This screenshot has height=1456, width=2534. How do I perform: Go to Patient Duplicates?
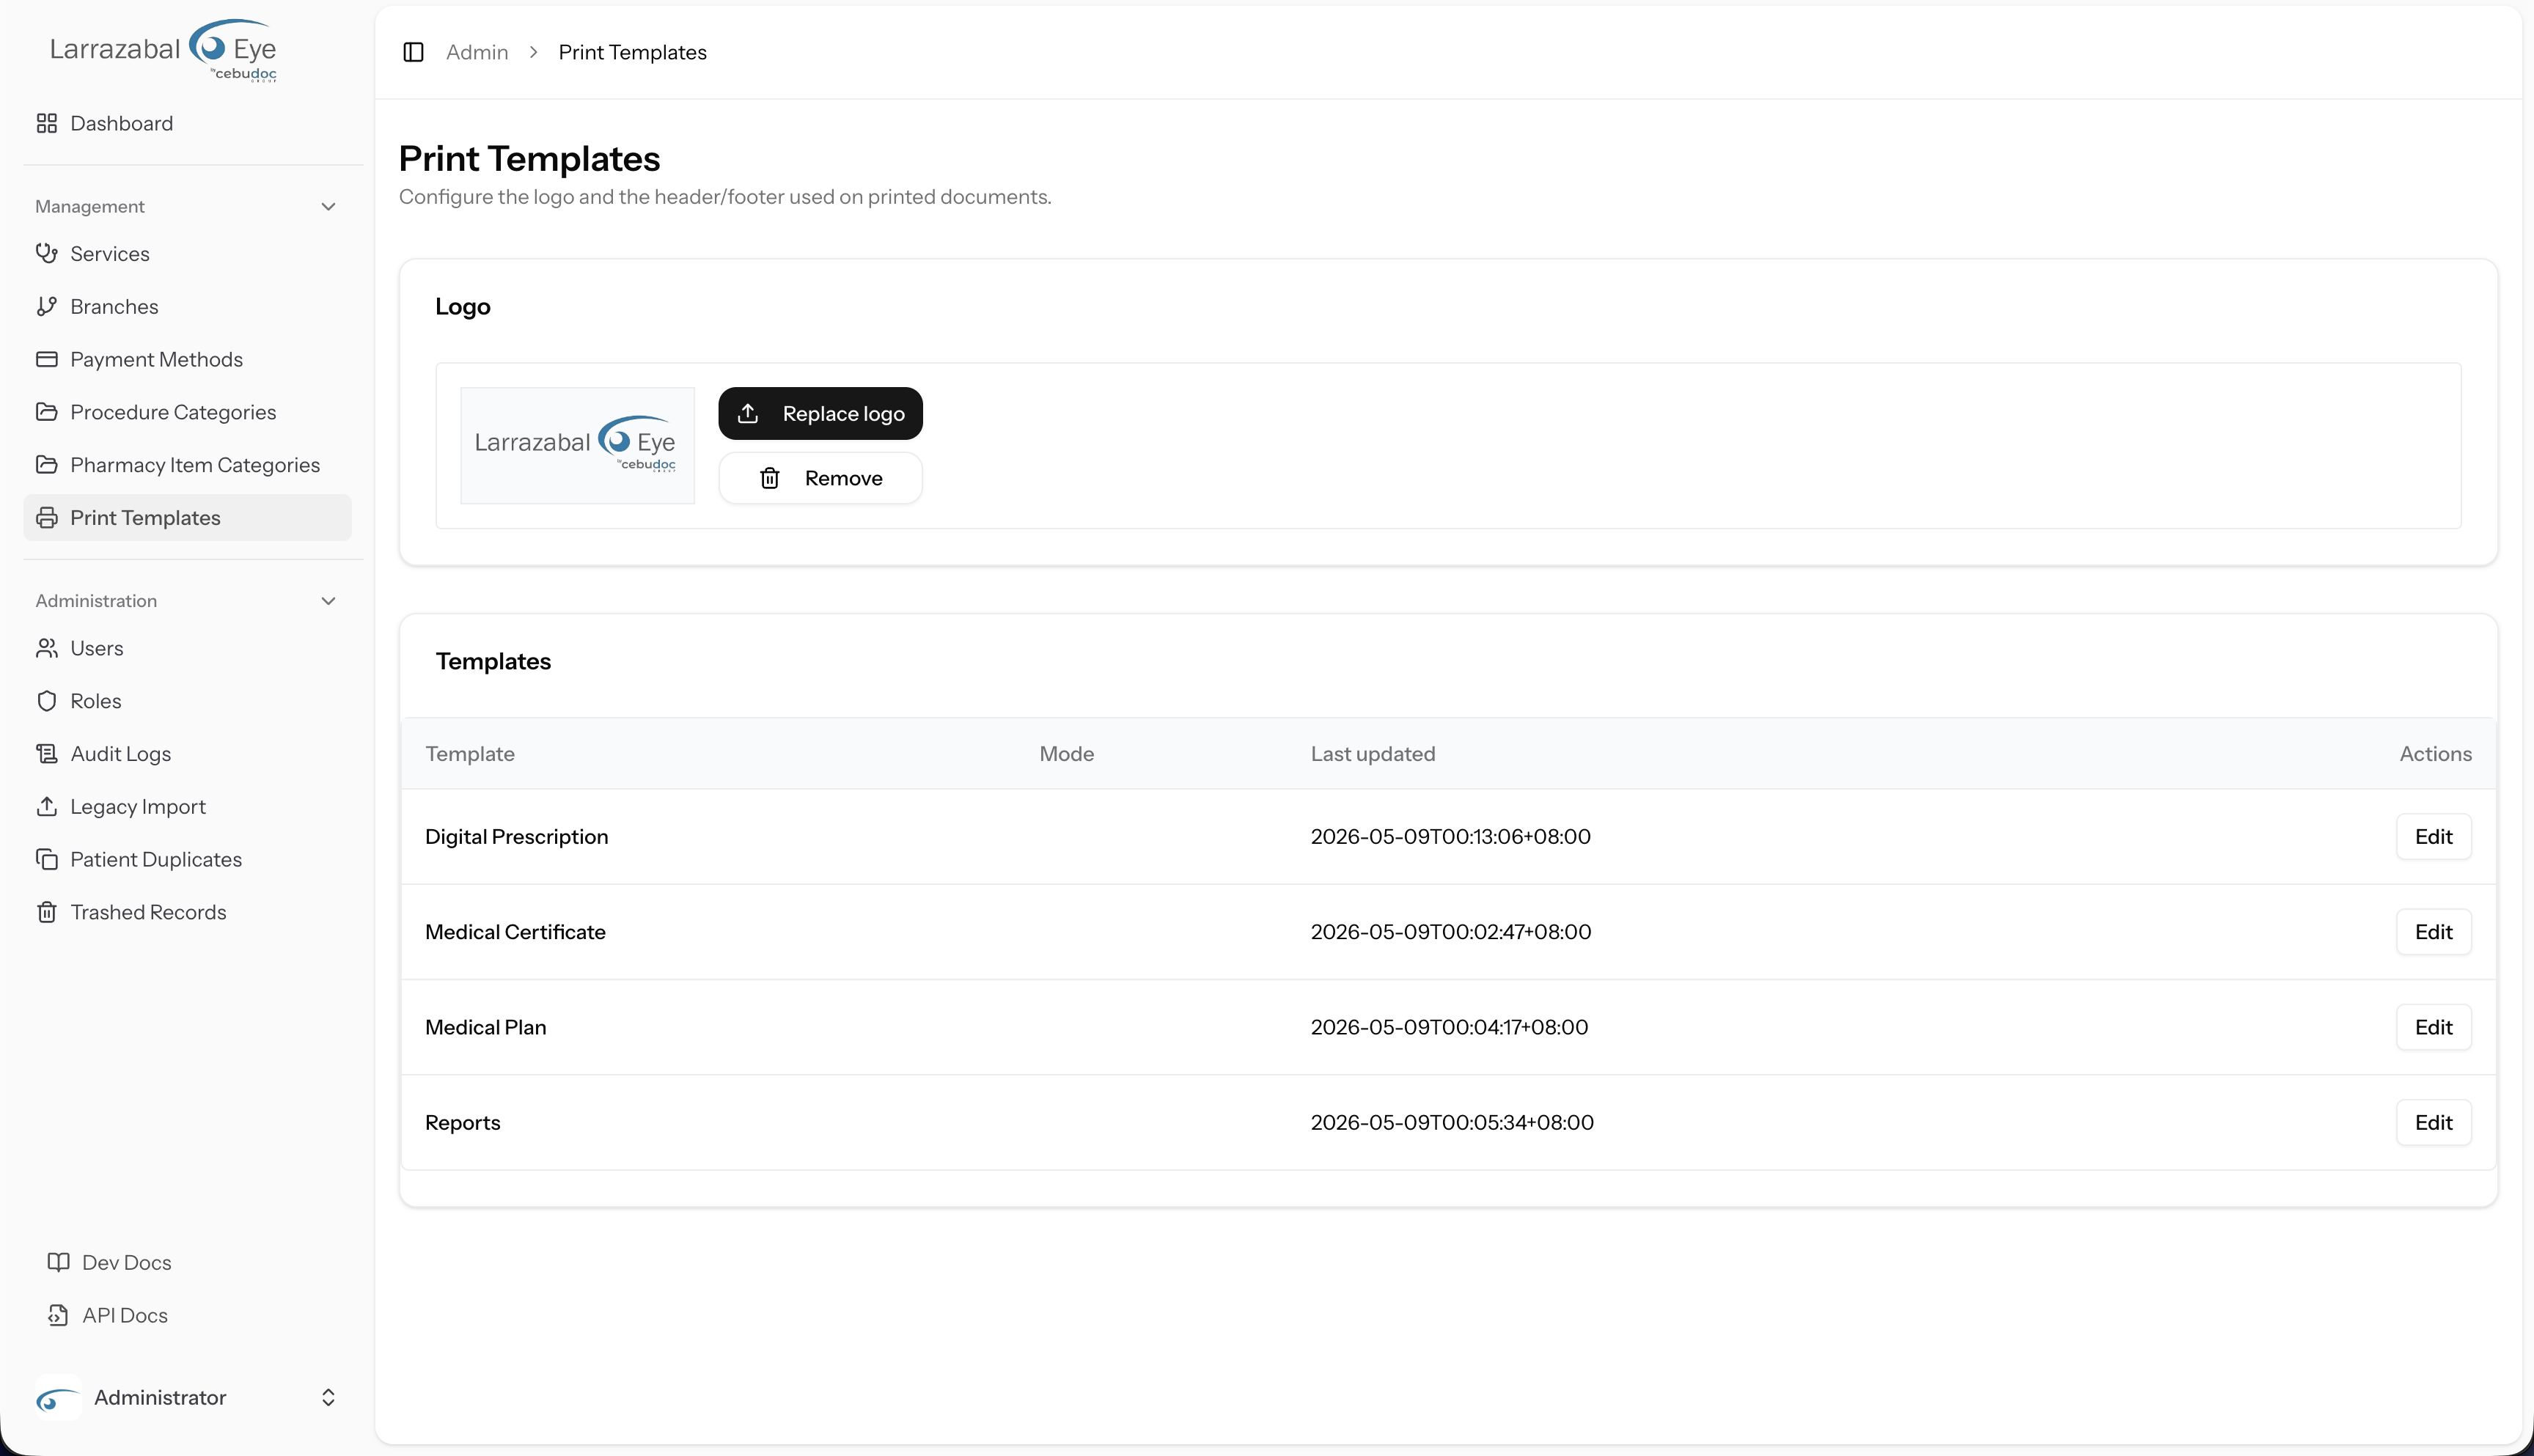click(188, 859)
